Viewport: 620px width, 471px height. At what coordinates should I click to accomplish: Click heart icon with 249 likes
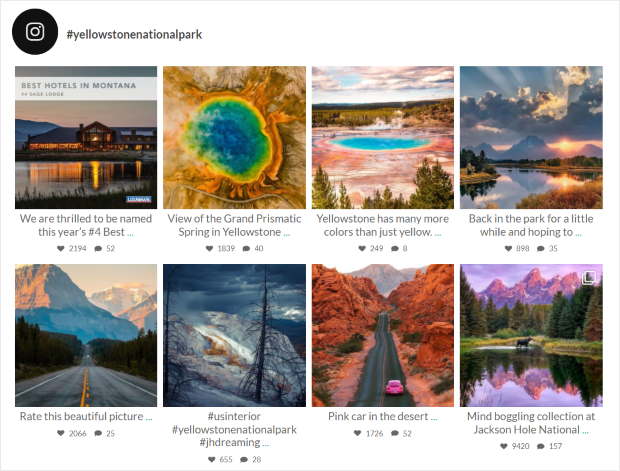click(x=362, y=248)
